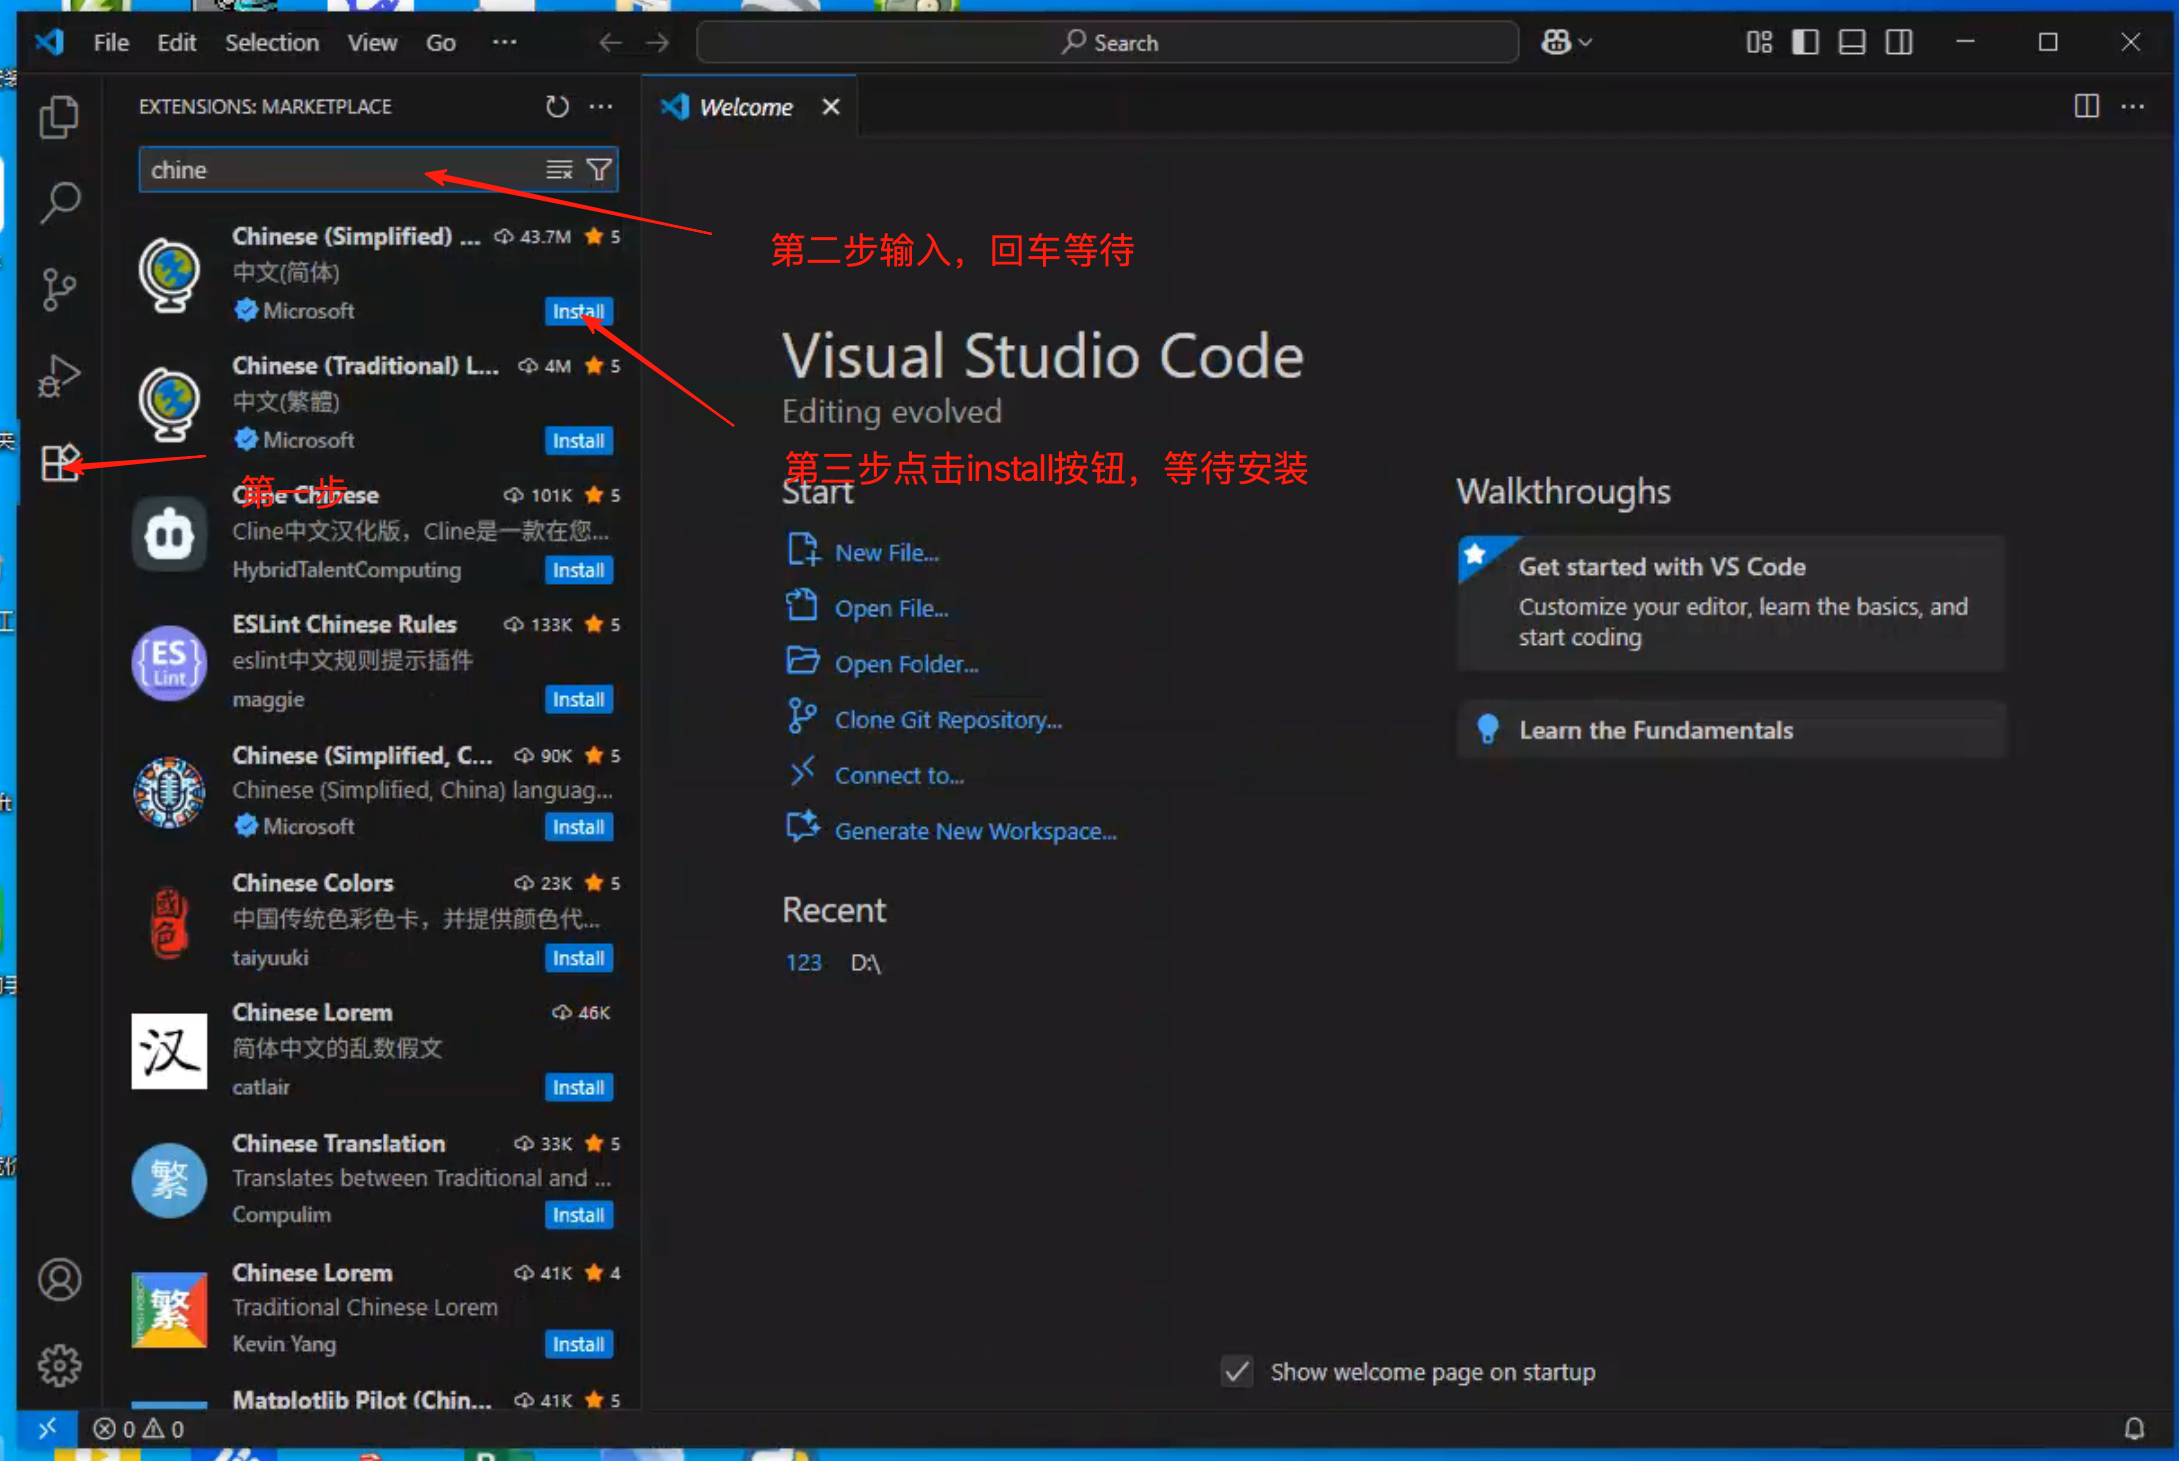Split the editor to the right

pos(2086,106)
